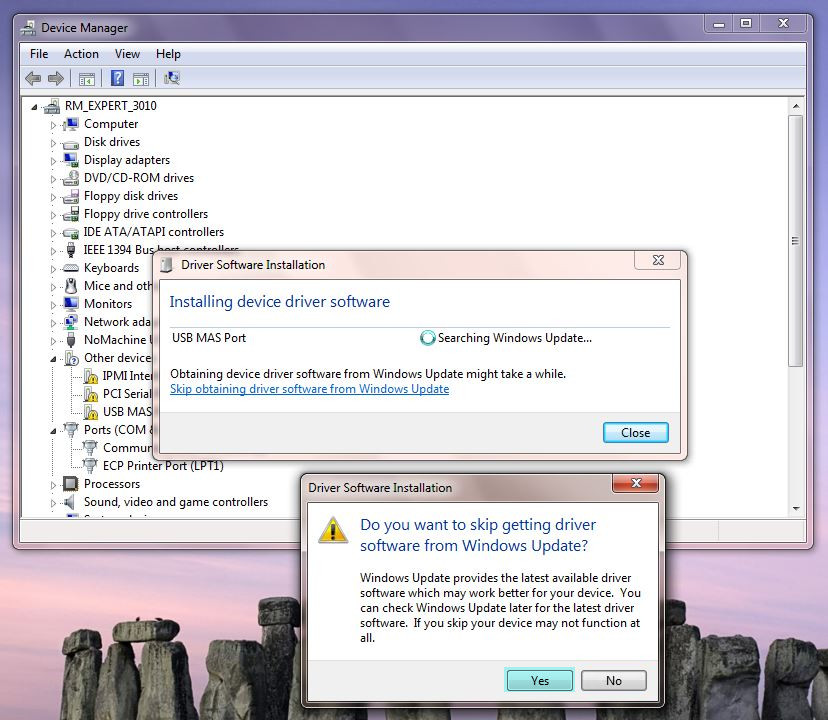Screen dimensions: 828x720
Task: Expand the Display adapters node
Action: (53, 161)
